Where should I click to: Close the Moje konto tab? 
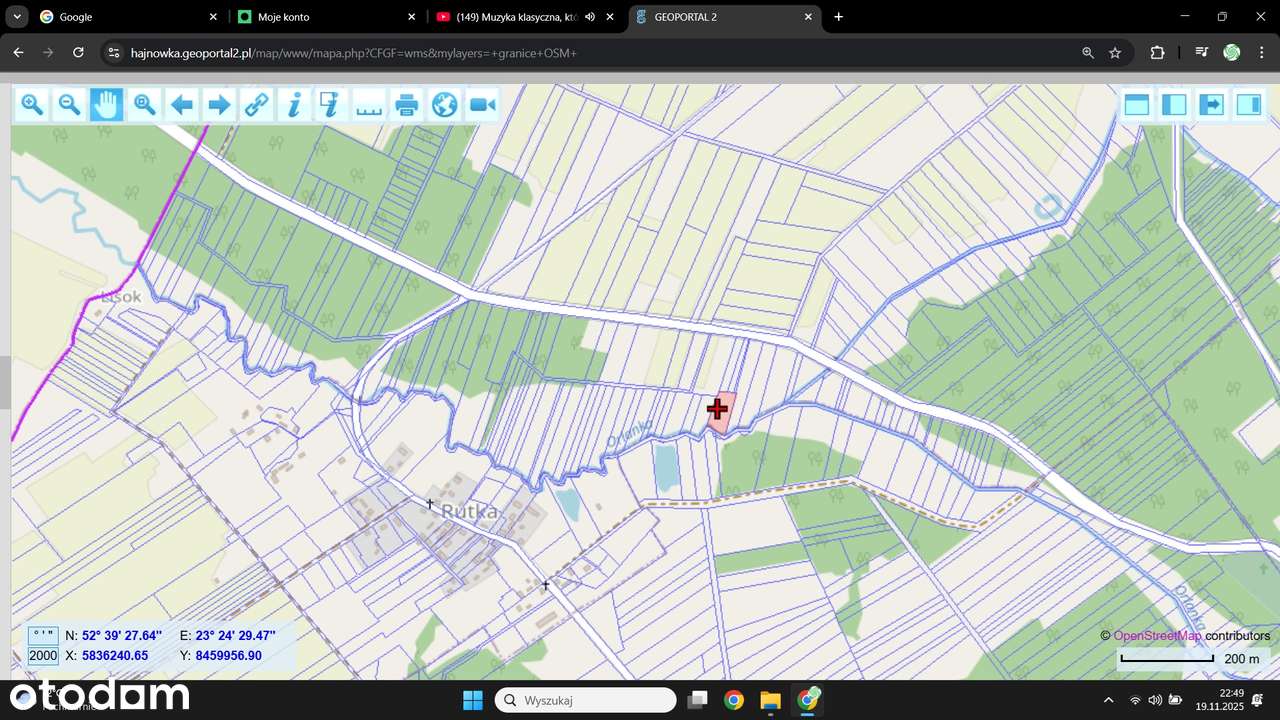click(411, 17)
